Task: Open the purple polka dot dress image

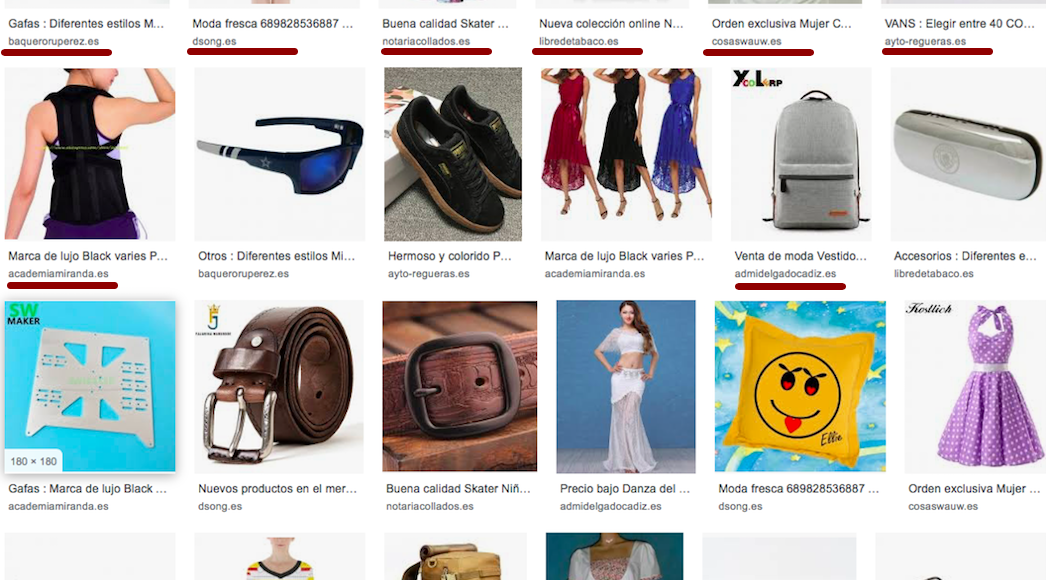Action: 975,386
